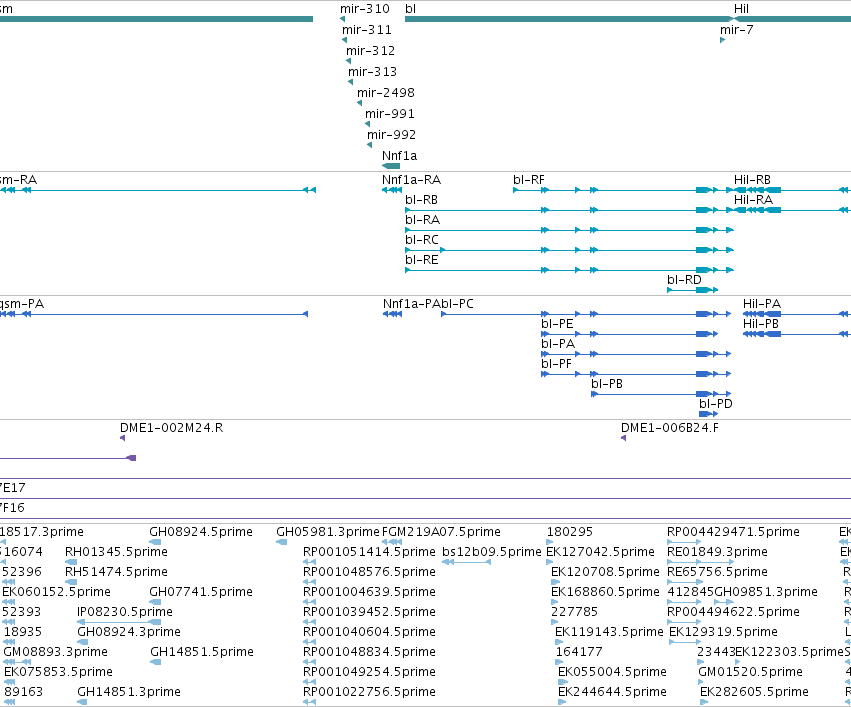
Task: Click the EK244644.5prime EST label
Action: point(612,692)
